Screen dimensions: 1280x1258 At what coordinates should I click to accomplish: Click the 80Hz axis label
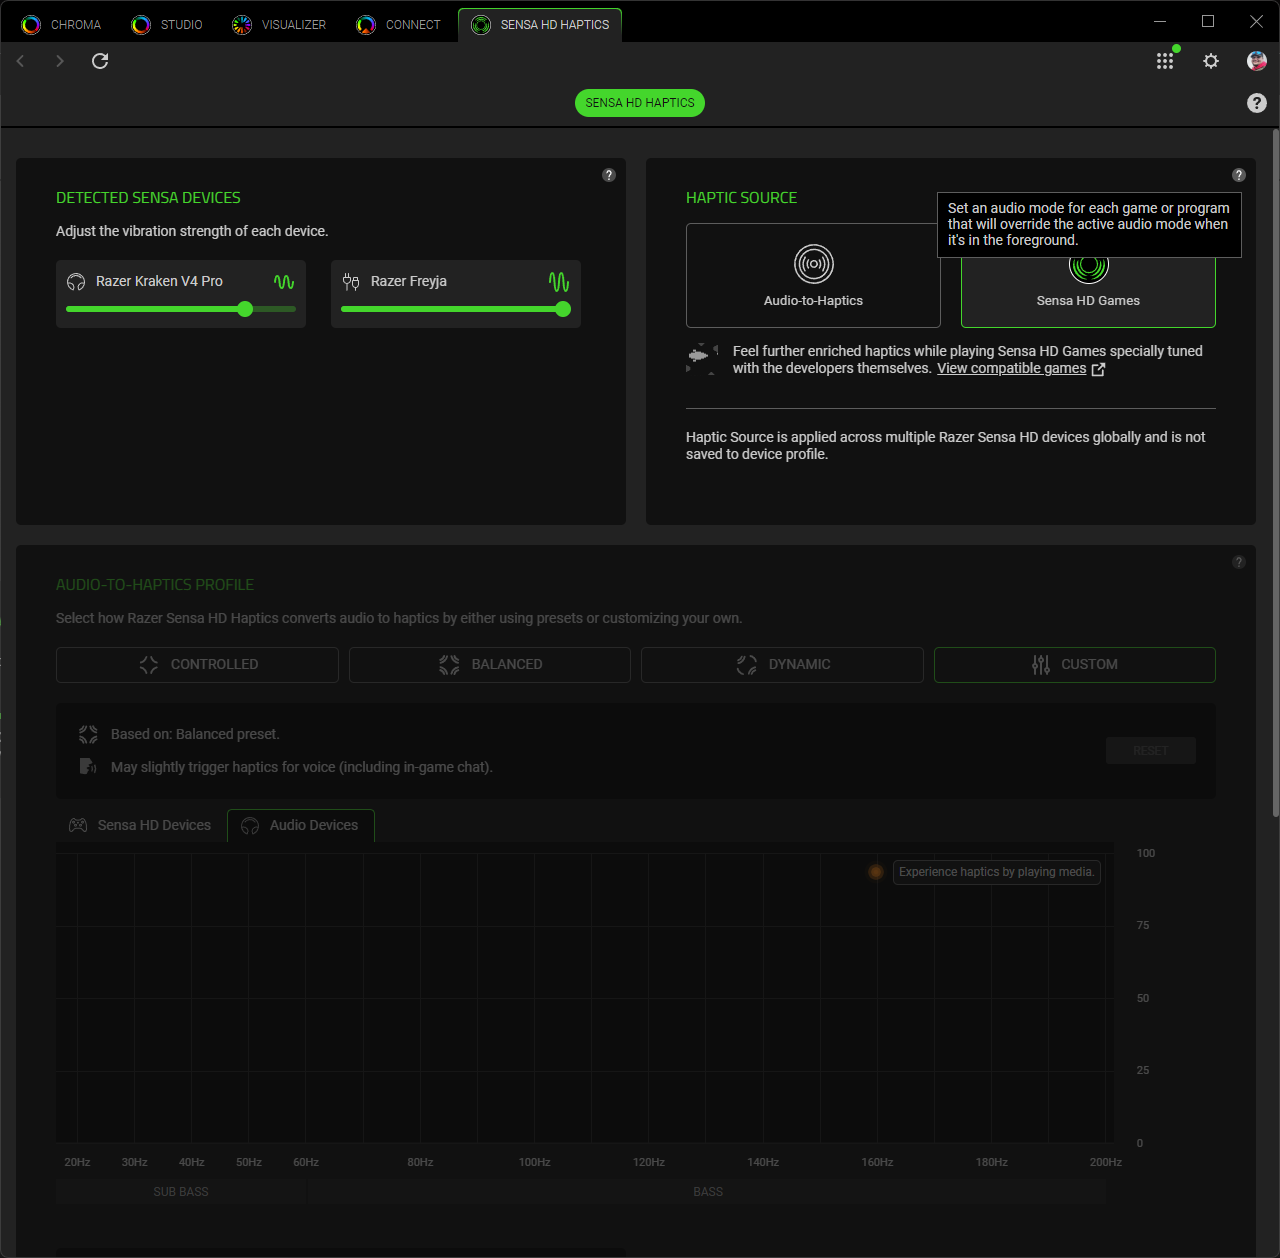click(x=420, y=1162)
